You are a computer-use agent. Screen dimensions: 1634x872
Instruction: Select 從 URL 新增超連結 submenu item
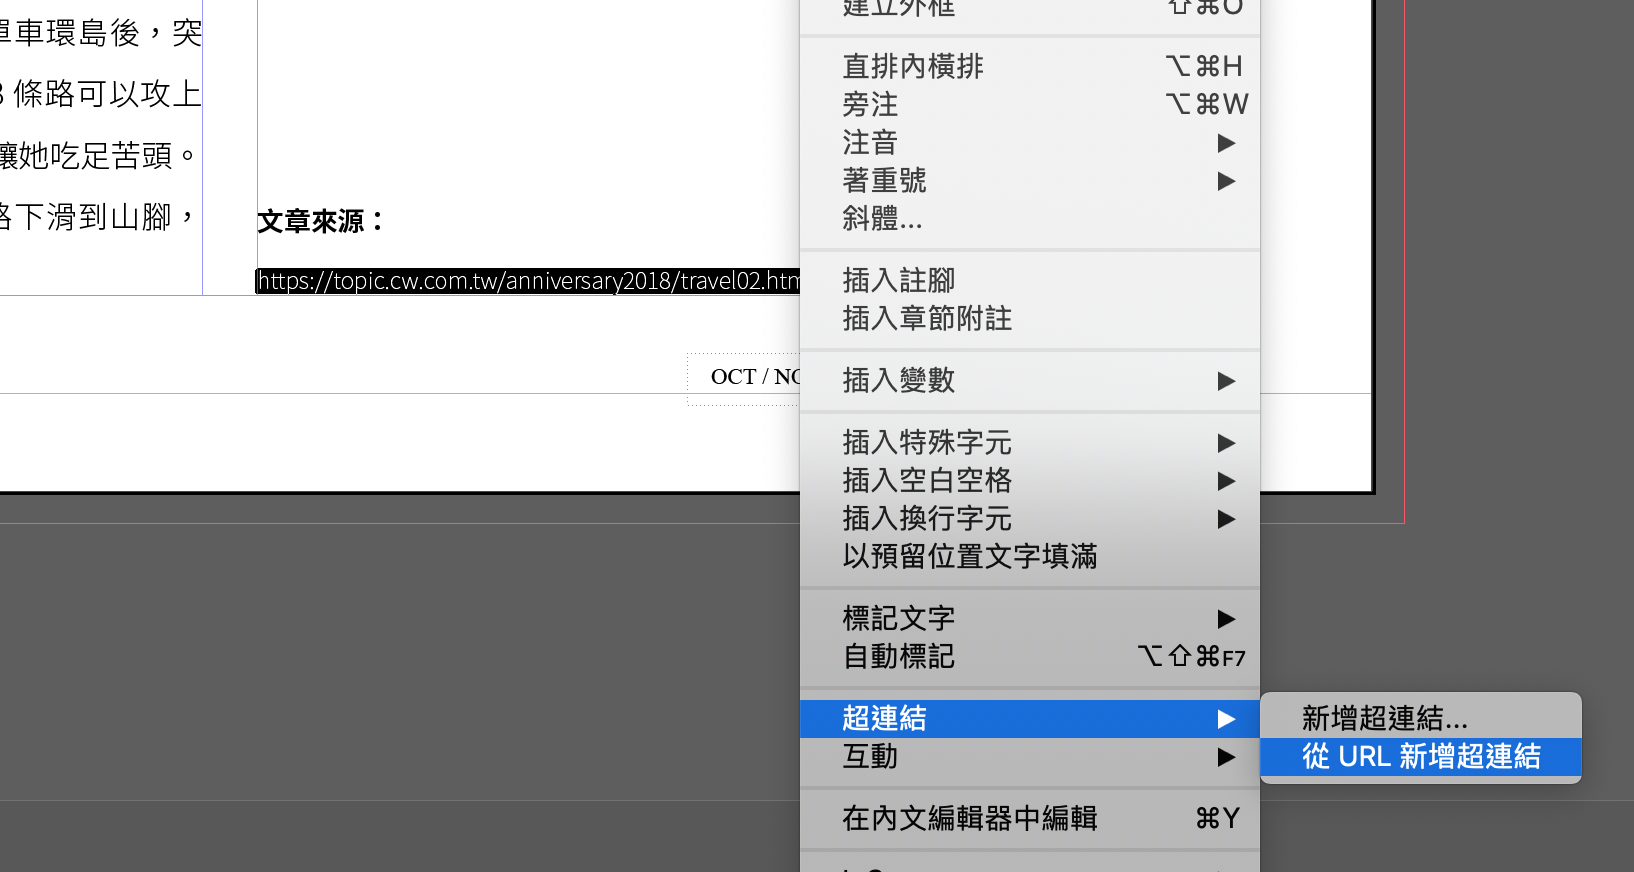click(1420, 757)
